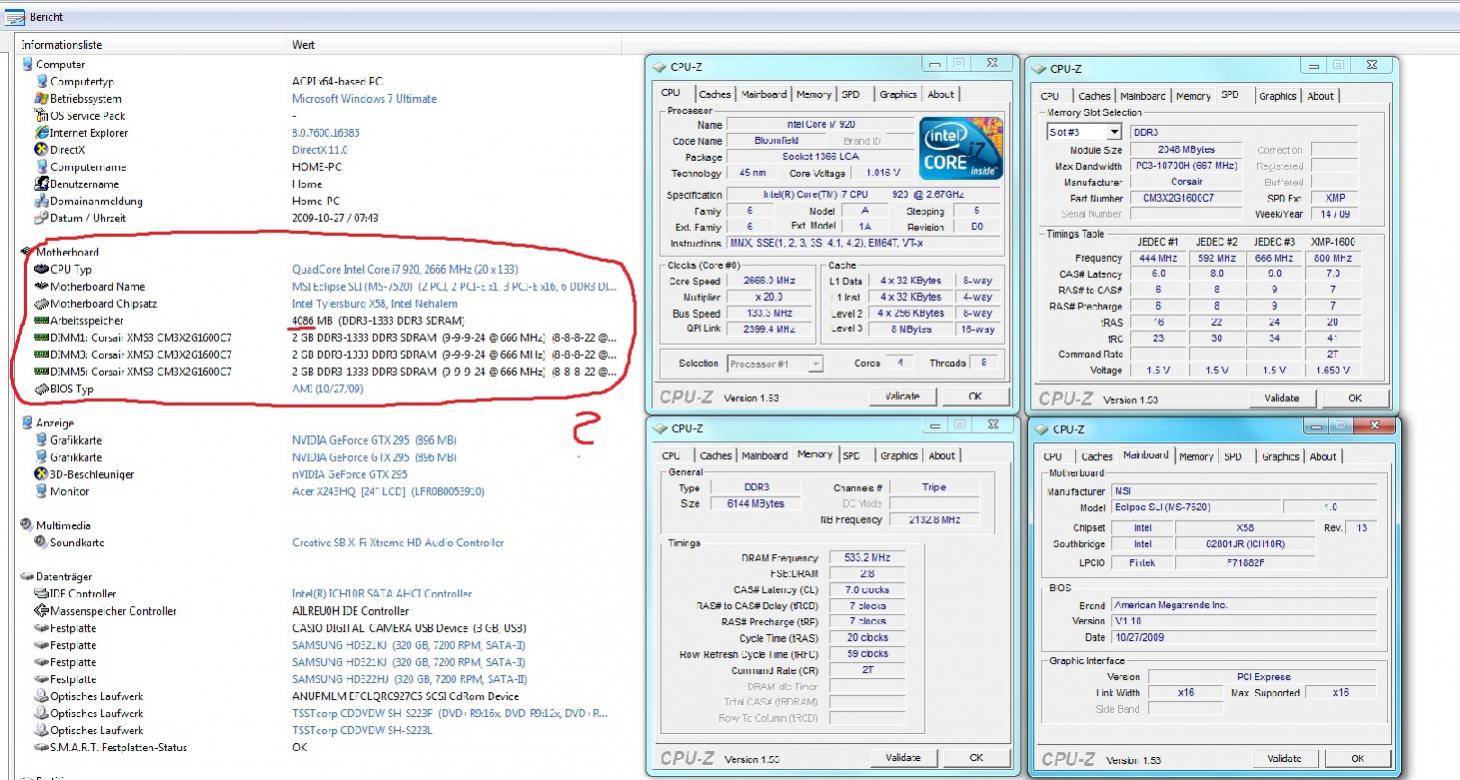Screen dimensions: 1460x780
Task: Select Memory tab in Mainboard window
Action: pyautogui.click(x=1196, y=456)
